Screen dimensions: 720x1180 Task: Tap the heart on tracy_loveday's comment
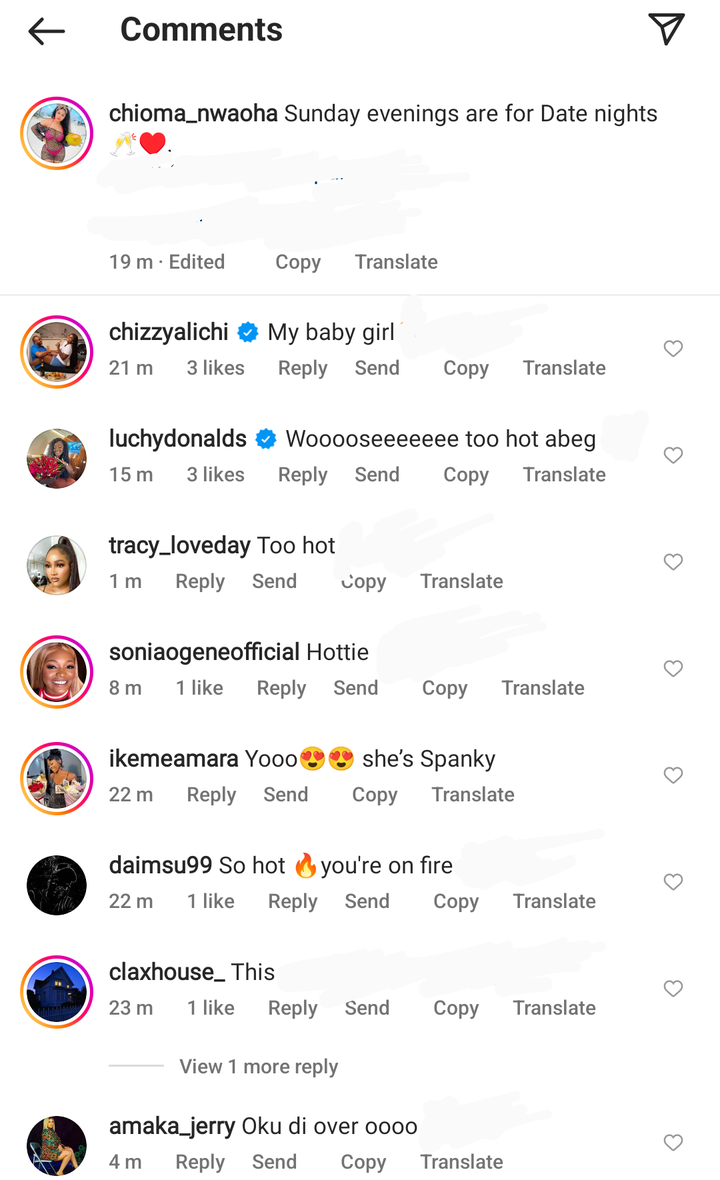[673, 562]
